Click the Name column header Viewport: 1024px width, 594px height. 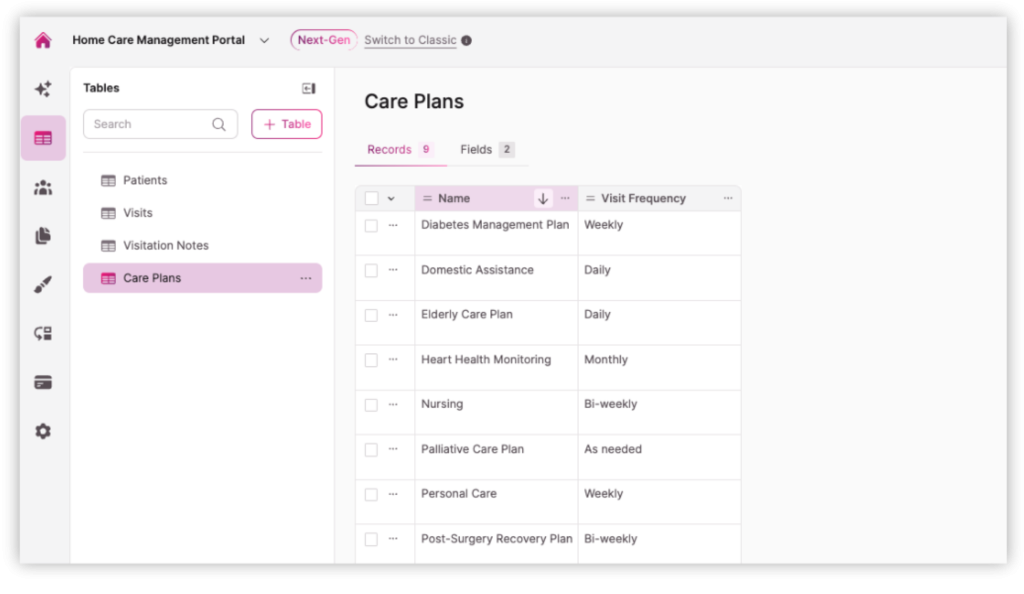pos(496,198)
